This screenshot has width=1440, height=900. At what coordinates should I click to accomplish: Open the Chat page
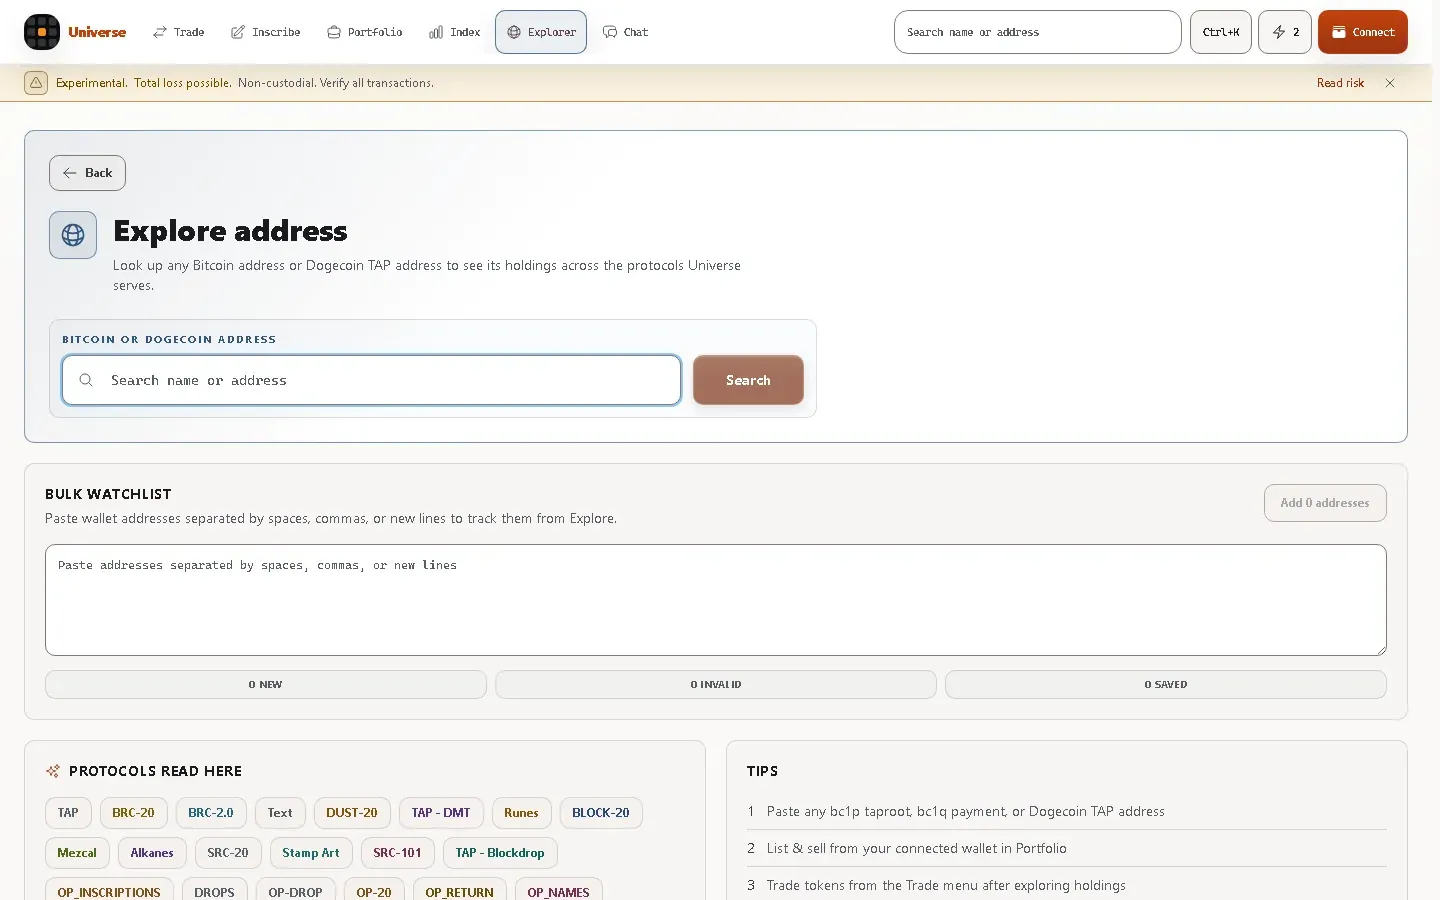coord(626,32)
